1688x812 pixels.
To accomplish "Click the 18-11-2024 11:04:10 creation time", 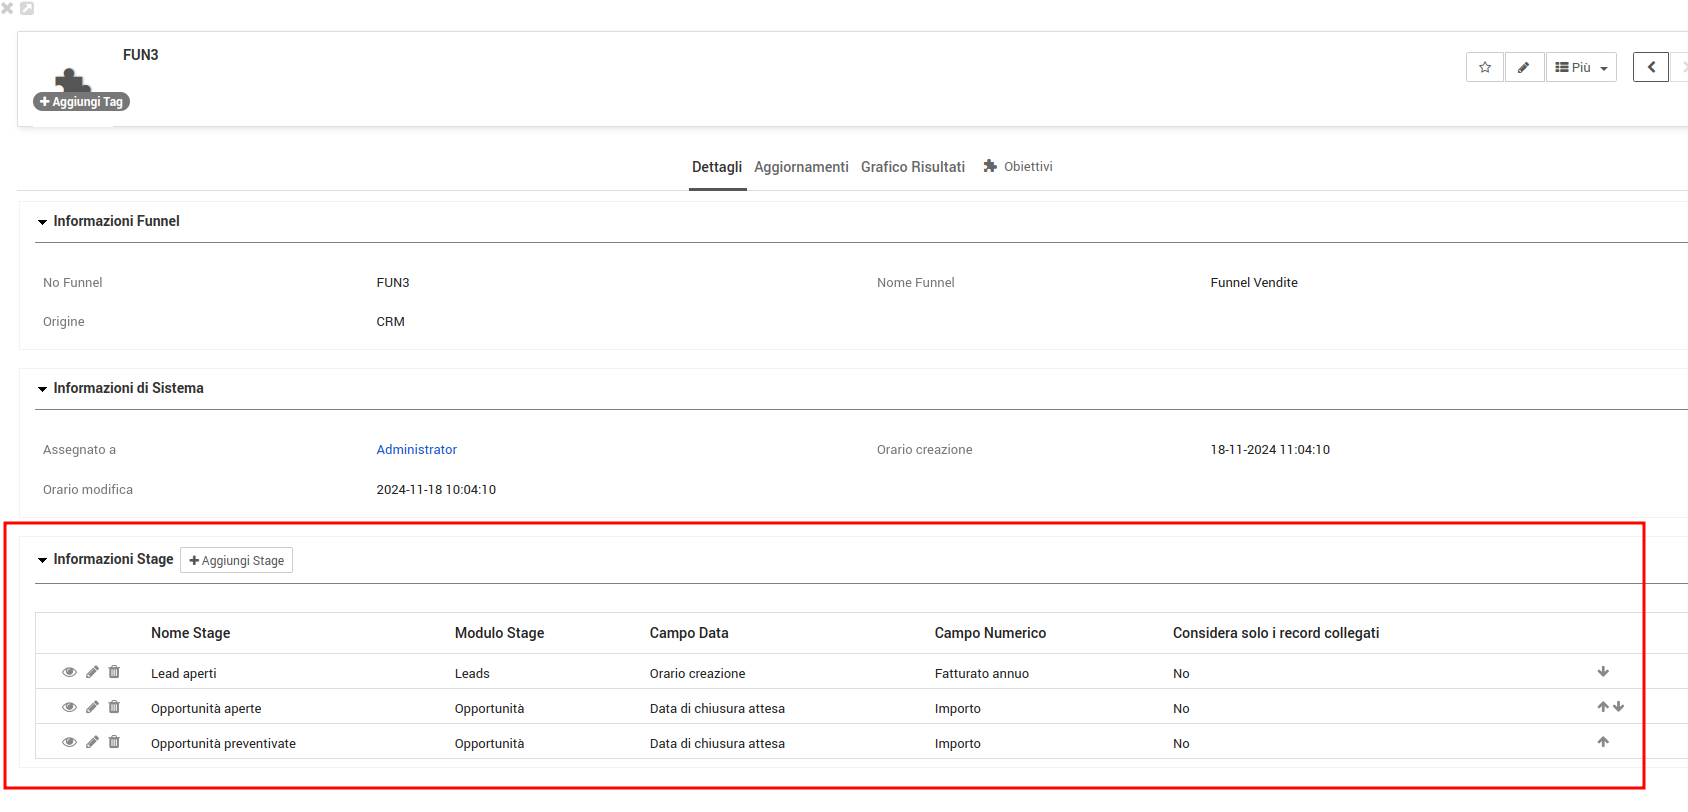I will pyautogui.click(x=1270, y=450).
